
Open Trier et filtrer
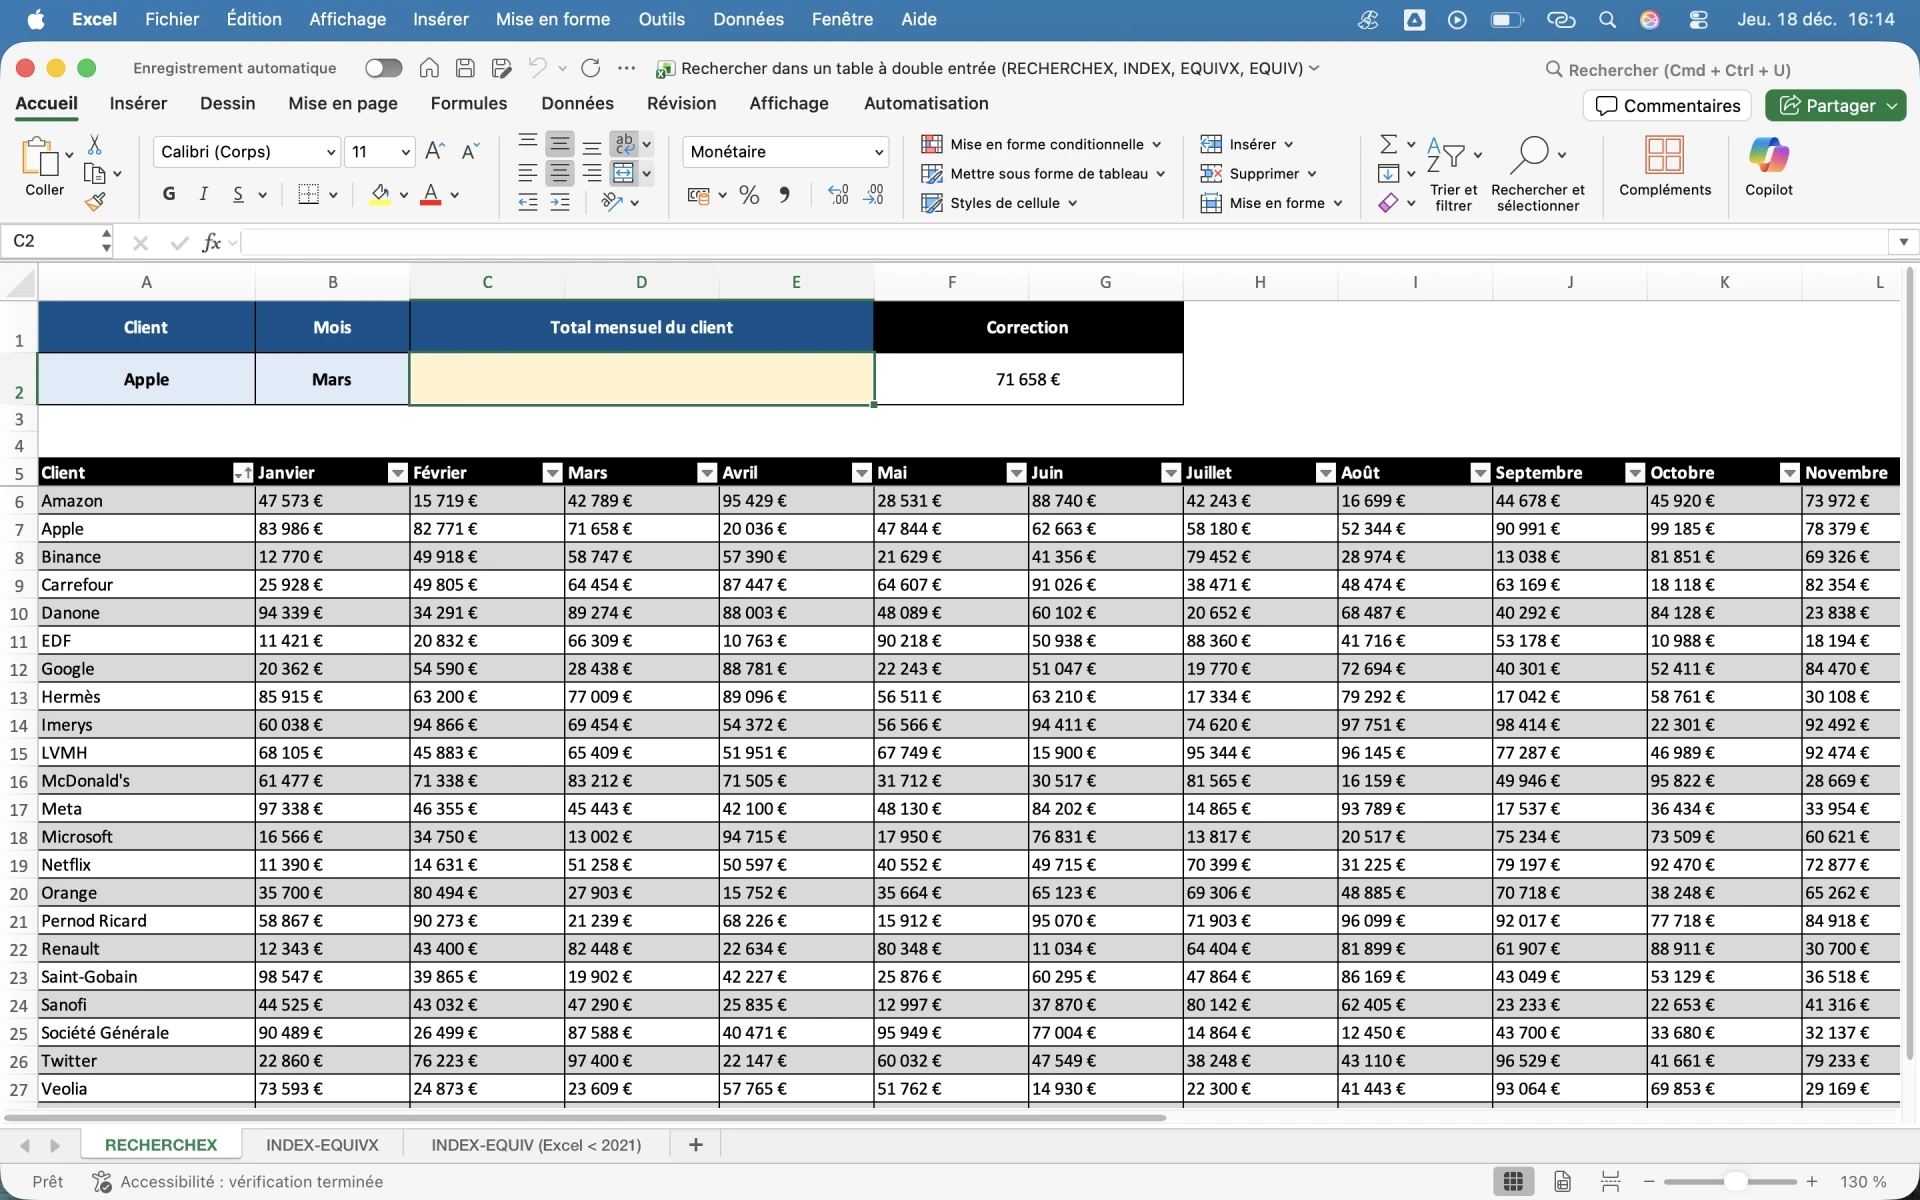(1453, 174)
